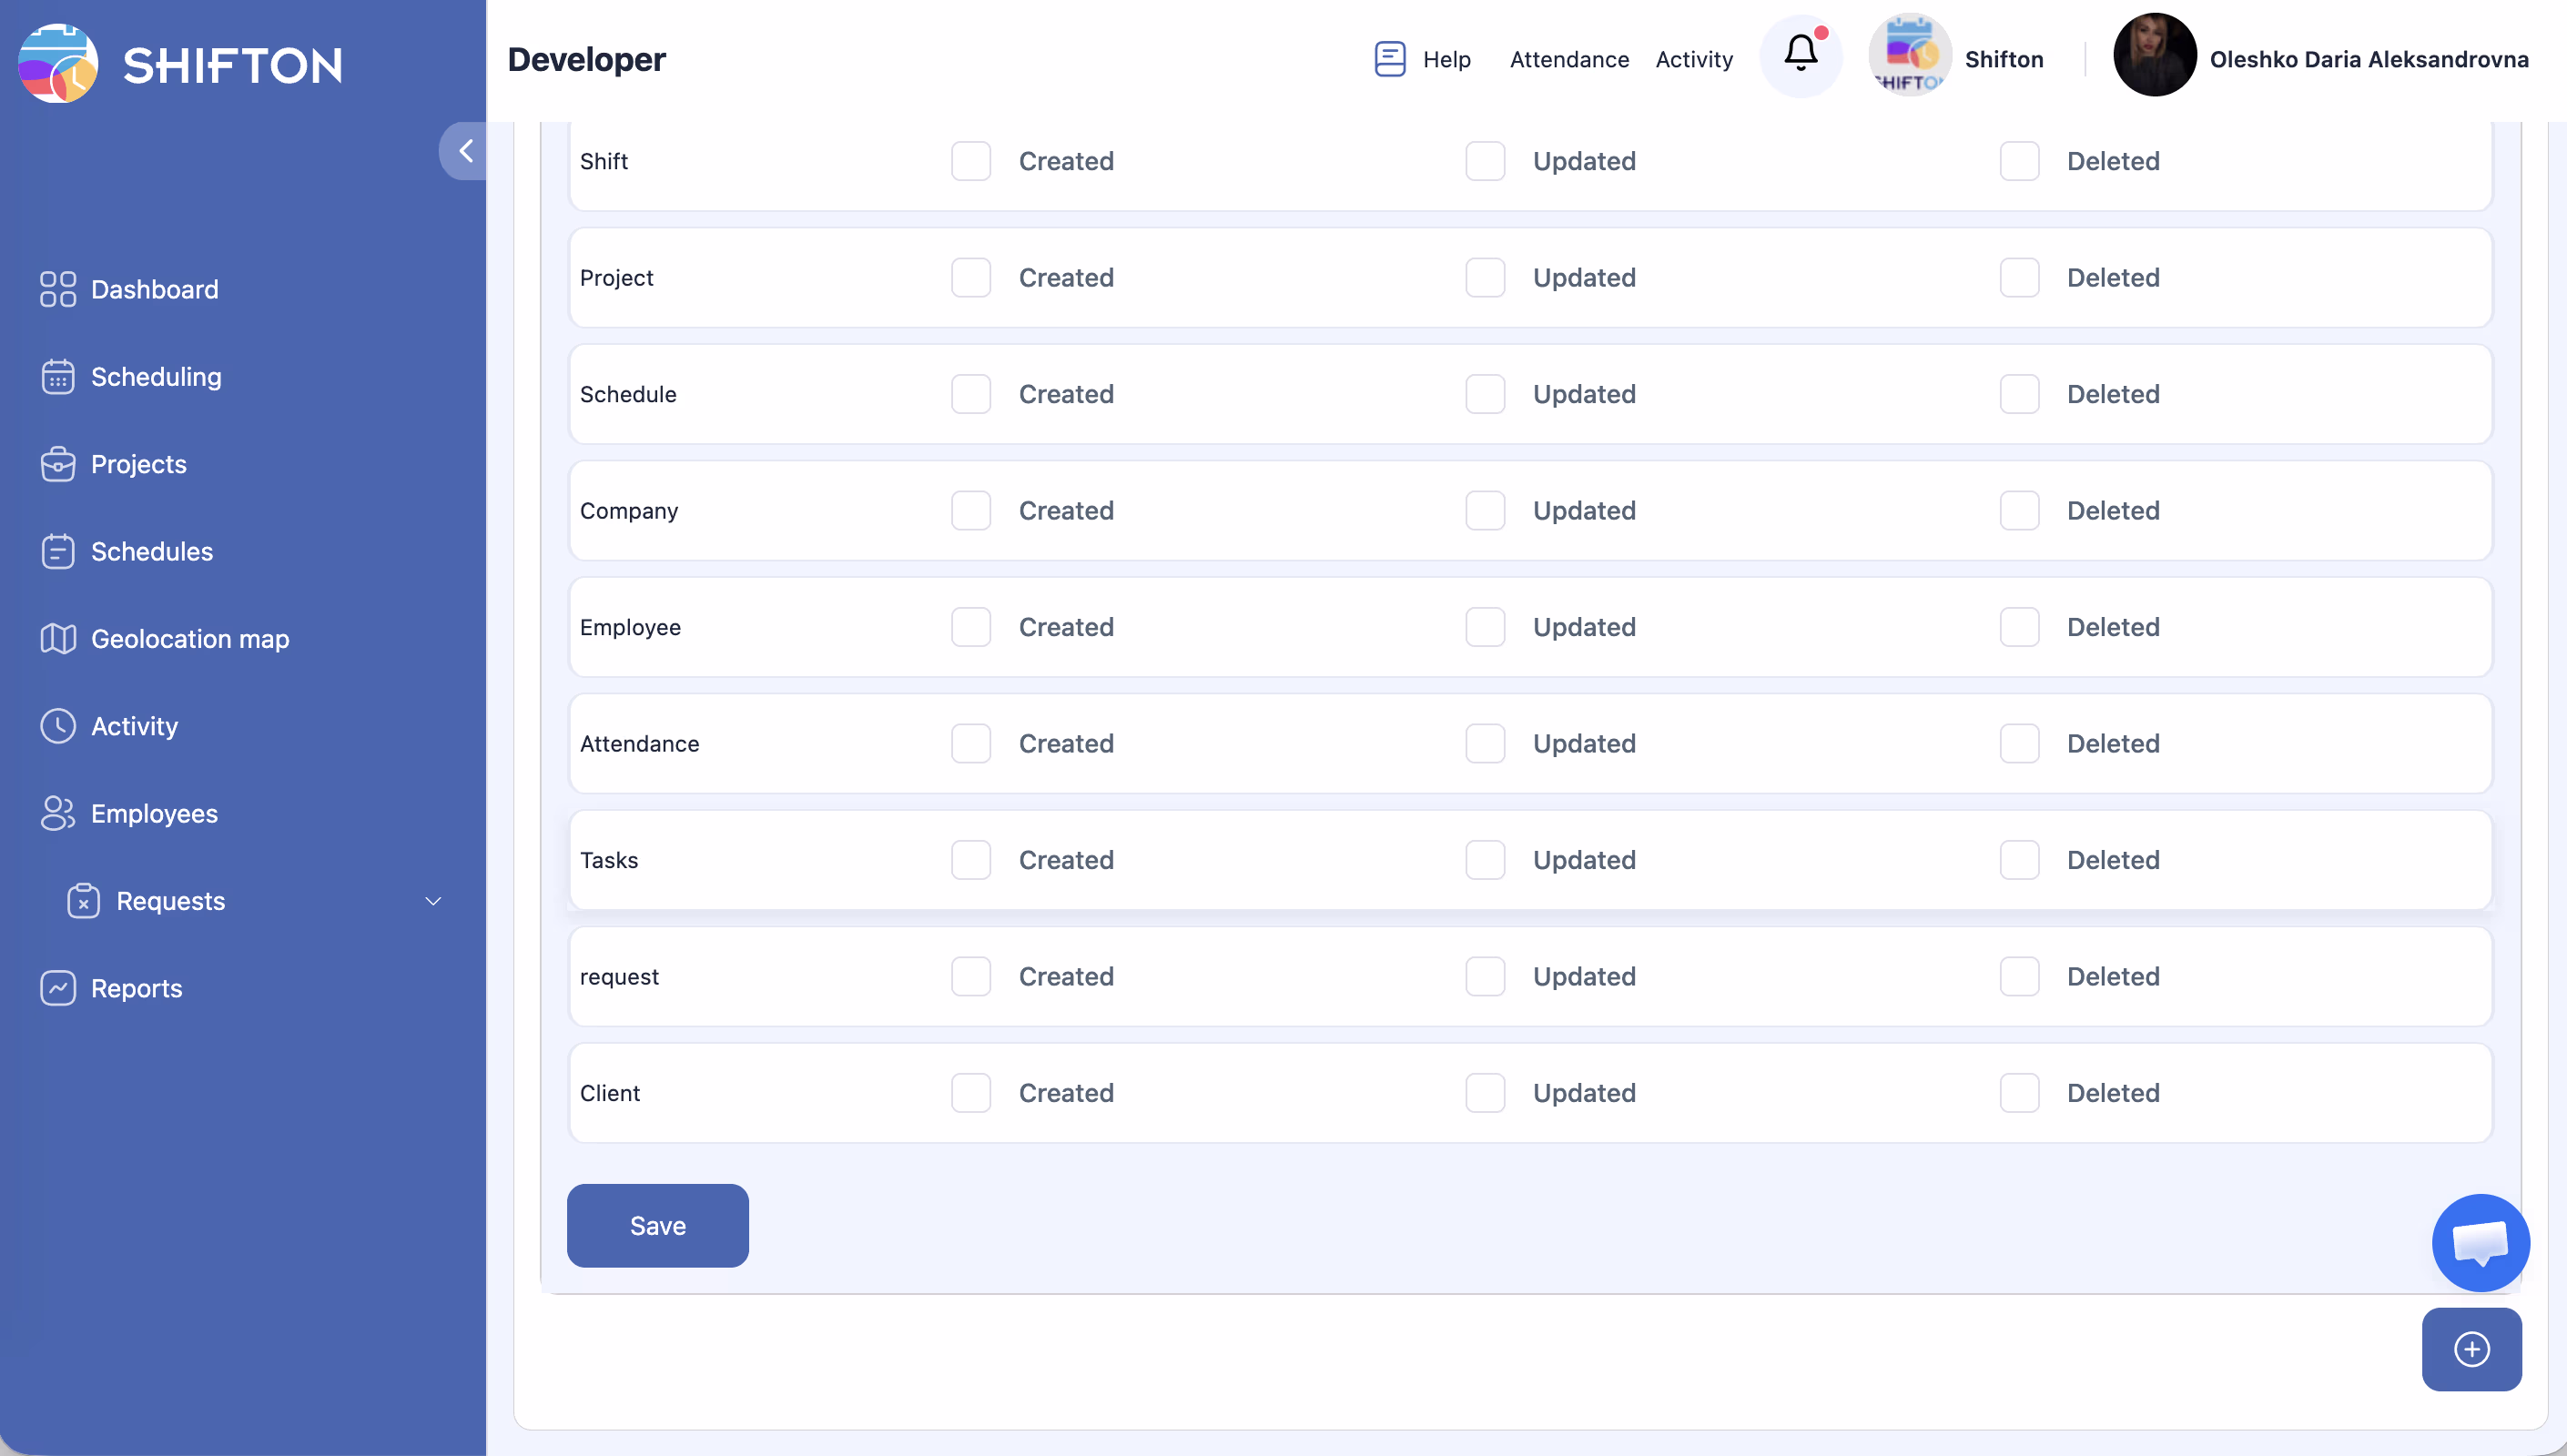Click the plus circle add button
This screenshot has width=2567, height=1456.
click(x=2471, y=1349)
